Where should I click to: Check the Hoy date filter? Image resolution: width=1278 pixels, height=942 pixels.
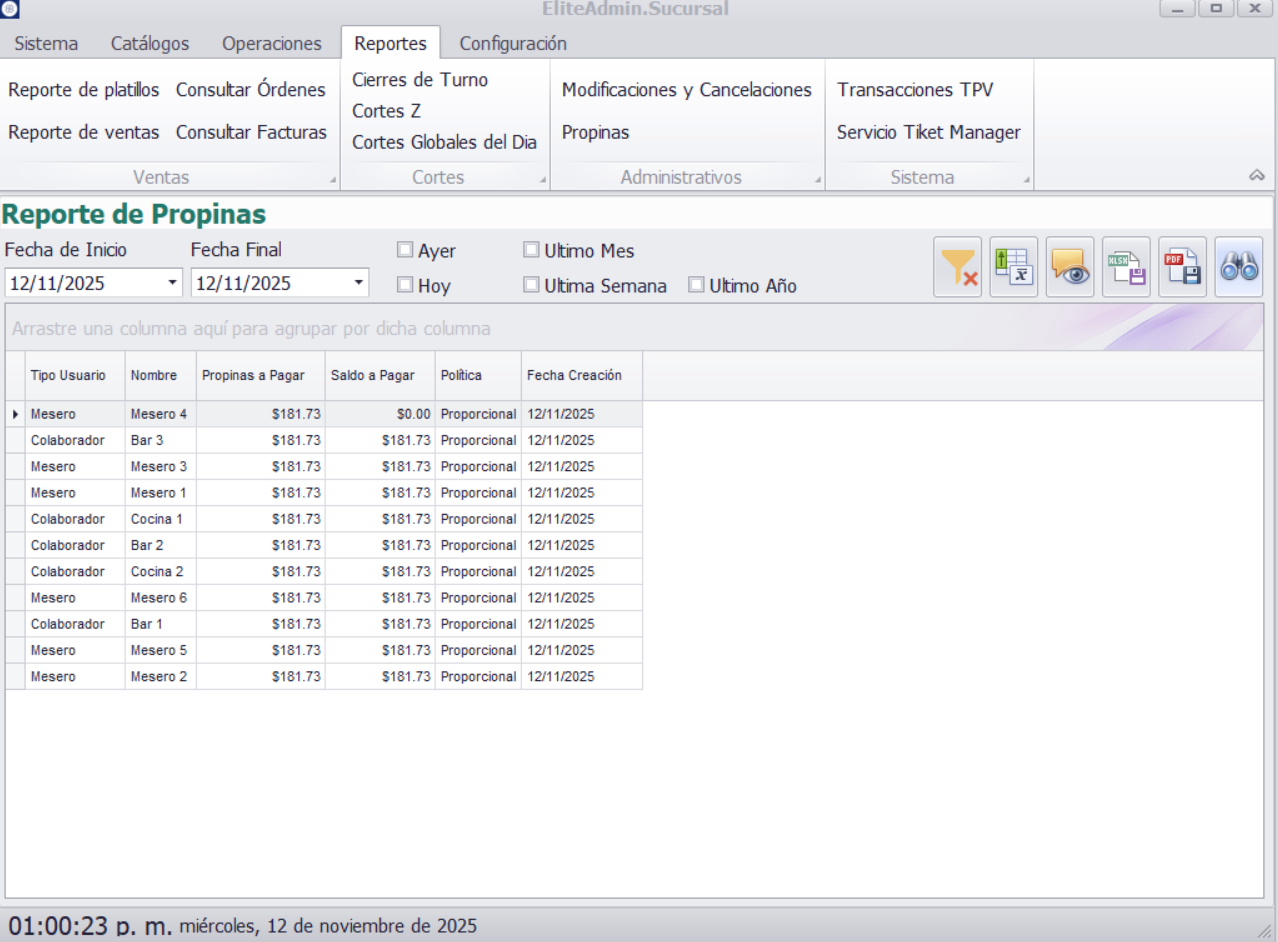click(405, 285)
